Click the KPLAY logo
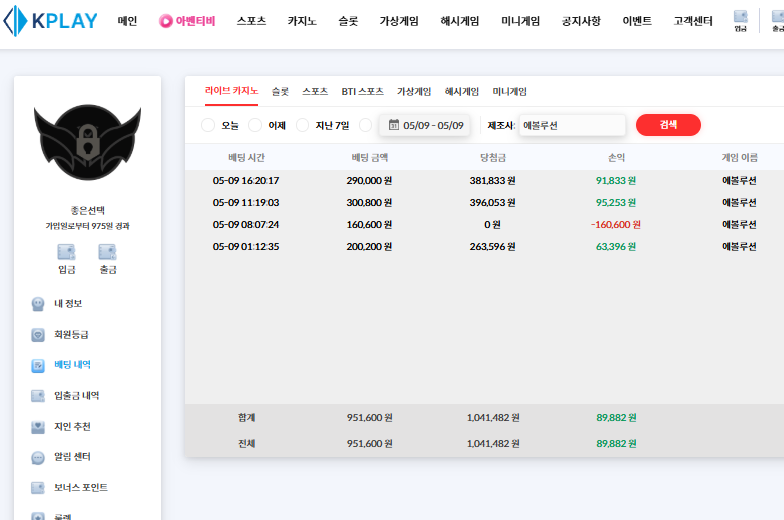 (50, 21)
